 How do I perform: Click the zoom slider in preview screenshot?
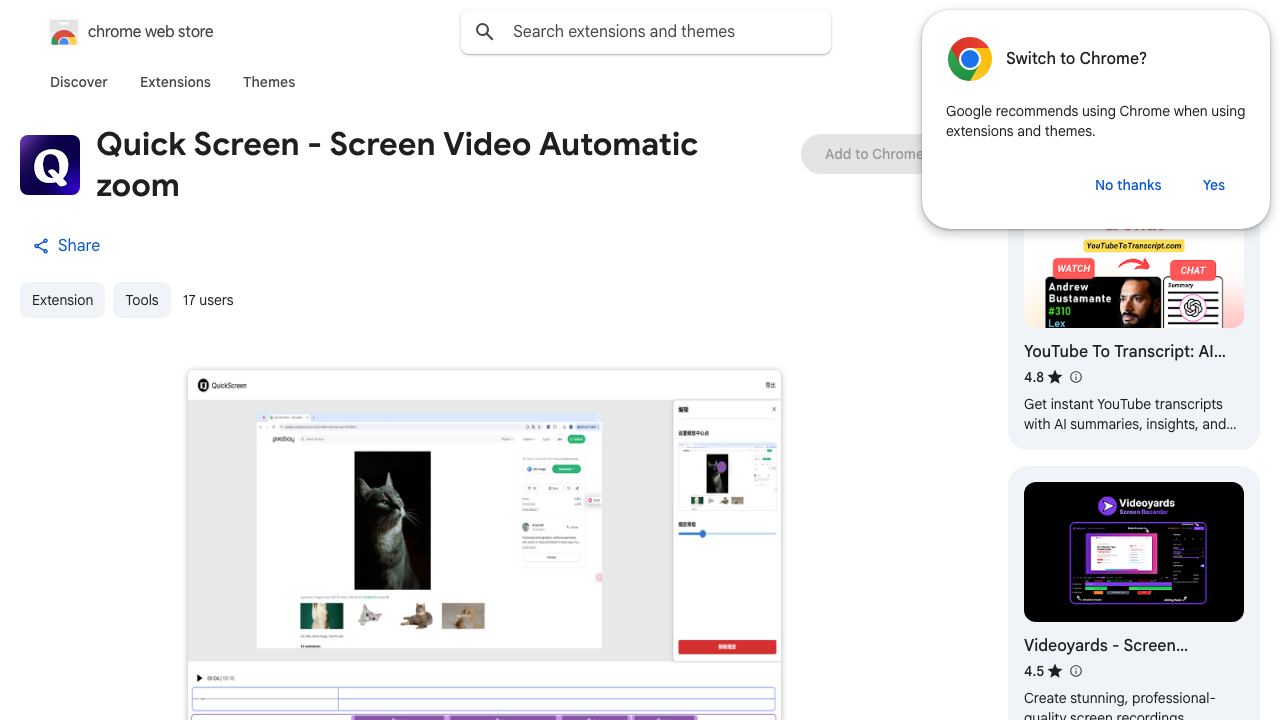click(727, 534)
